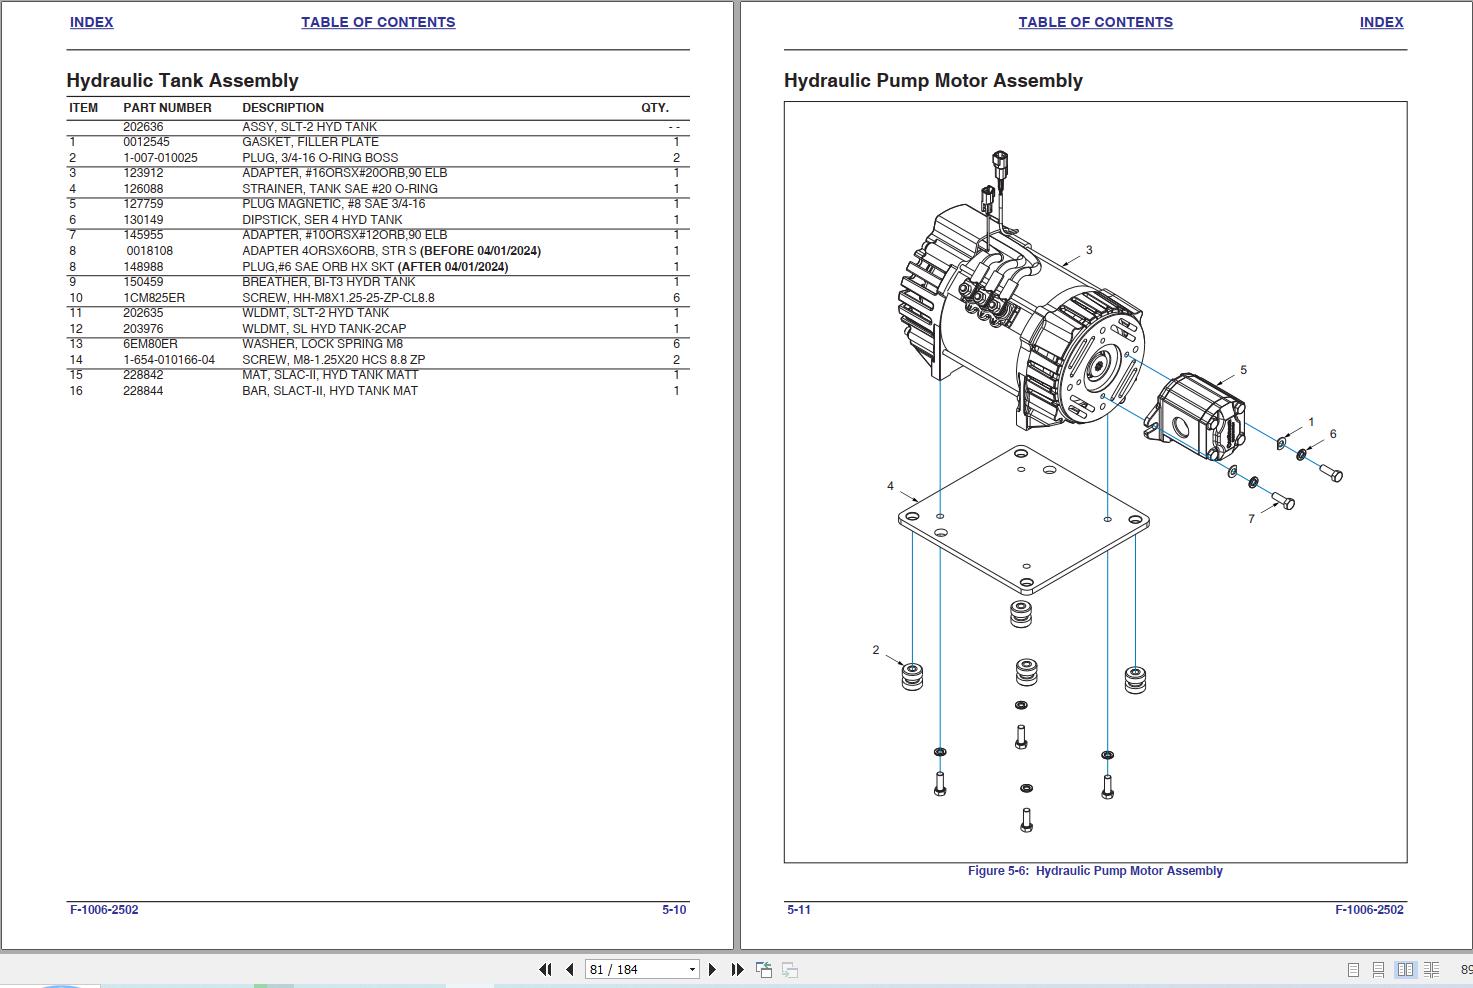Select part number 228844
This screenshot has height=988, width=1473.
click(143, 391)
